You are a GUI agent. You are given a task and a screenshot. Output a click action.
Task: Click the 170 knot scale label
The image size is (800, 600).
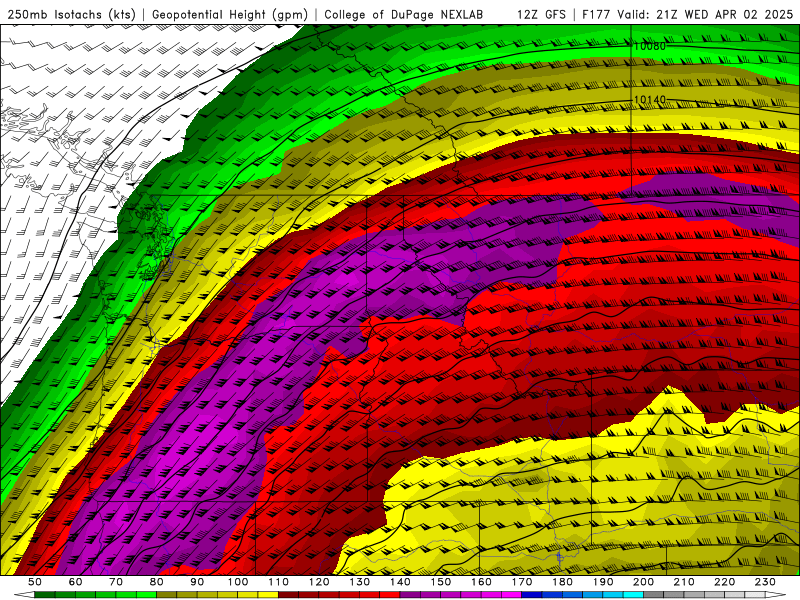pyautogui.click(x=522, y=582)
